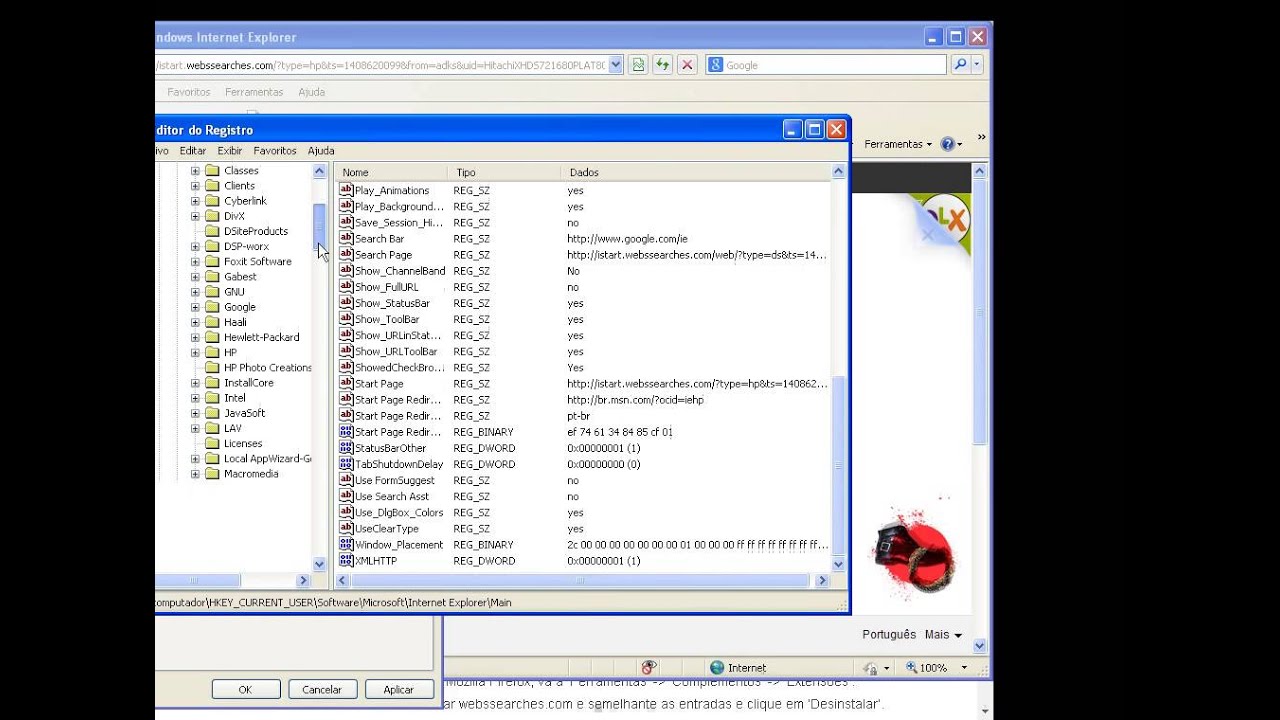Select the HP Photo Creations key
The image size is (1280, 720).
pyautogui.click(x=268, y=368)
